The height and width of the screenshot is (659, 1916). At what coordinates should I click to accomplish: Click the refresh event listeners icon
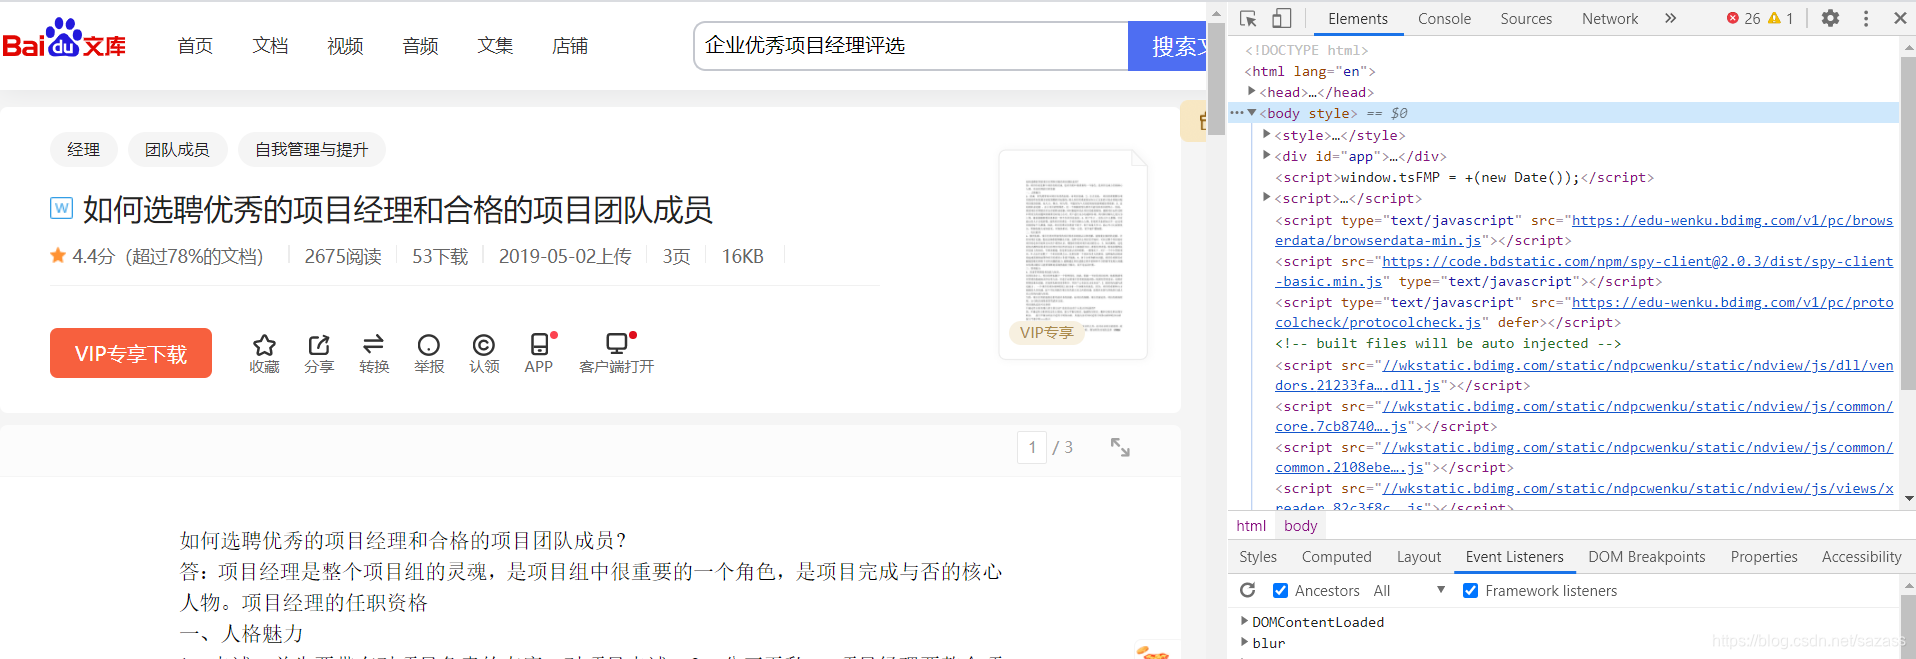pos(1248,590)
